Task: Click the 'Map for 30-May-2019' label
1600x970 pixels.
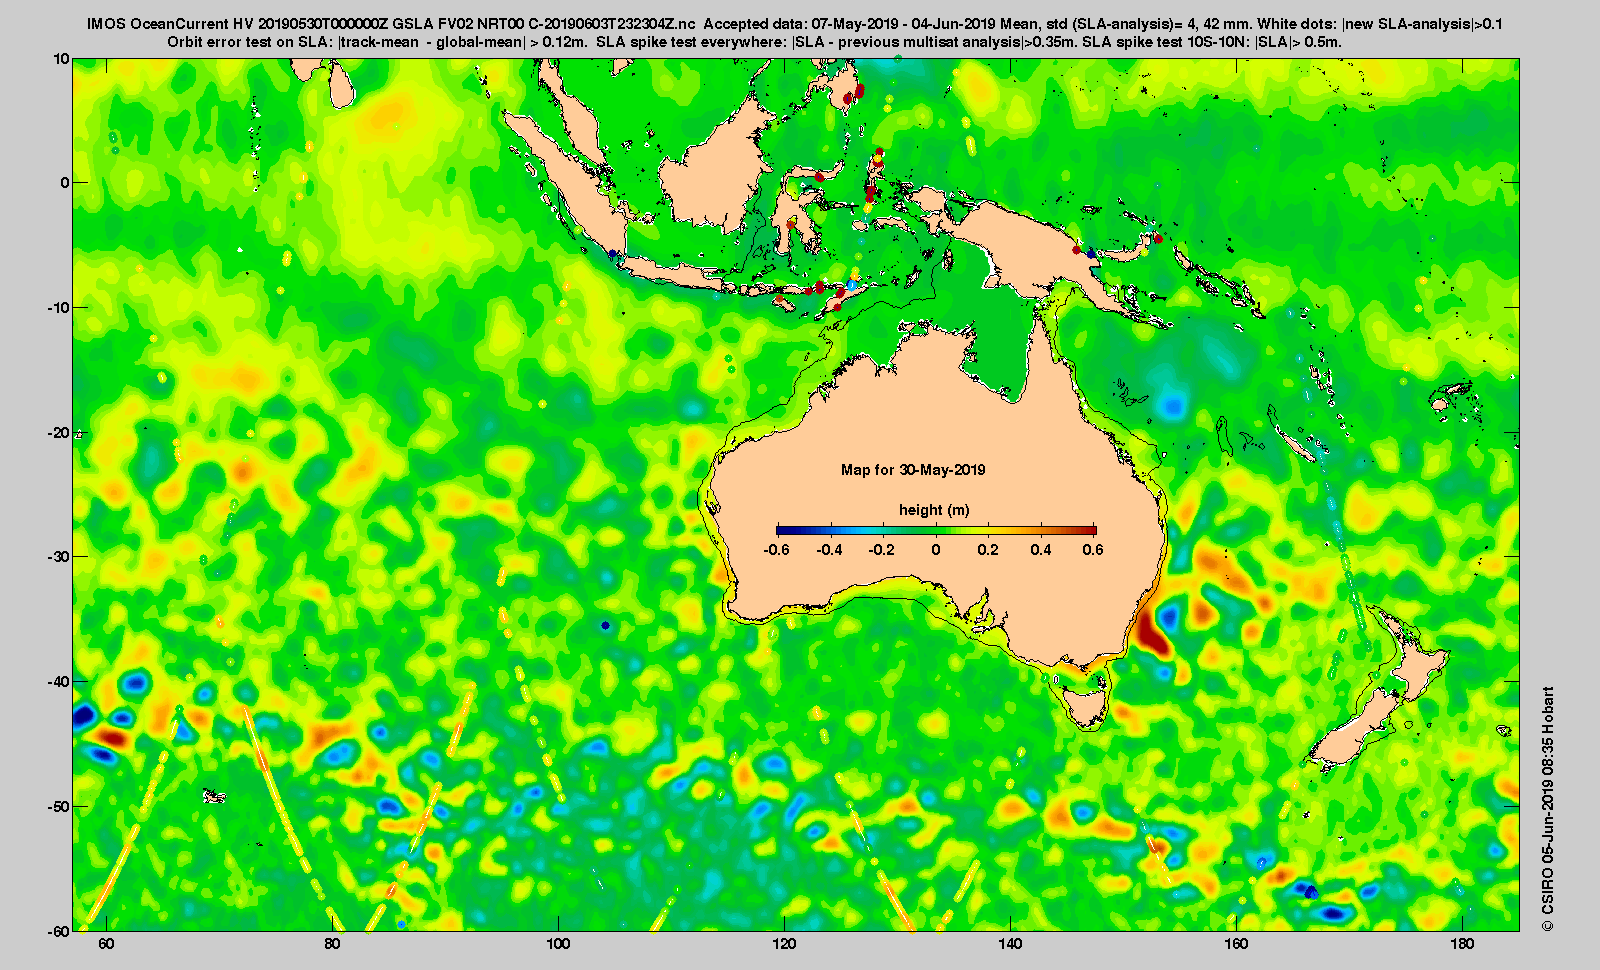Action: (913, 470)
